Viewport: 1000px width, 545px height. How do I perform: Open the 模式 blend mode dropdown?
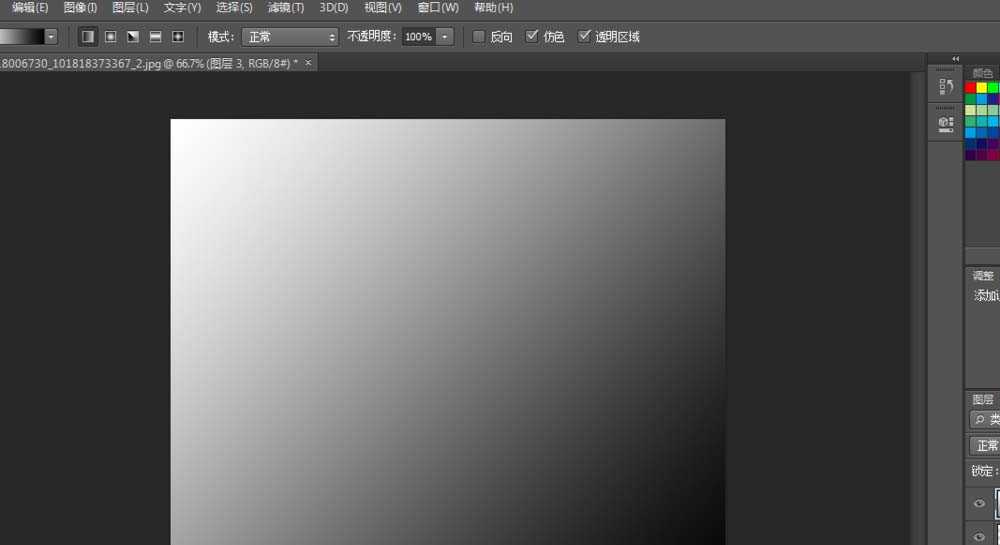click(x=290, y=37)
